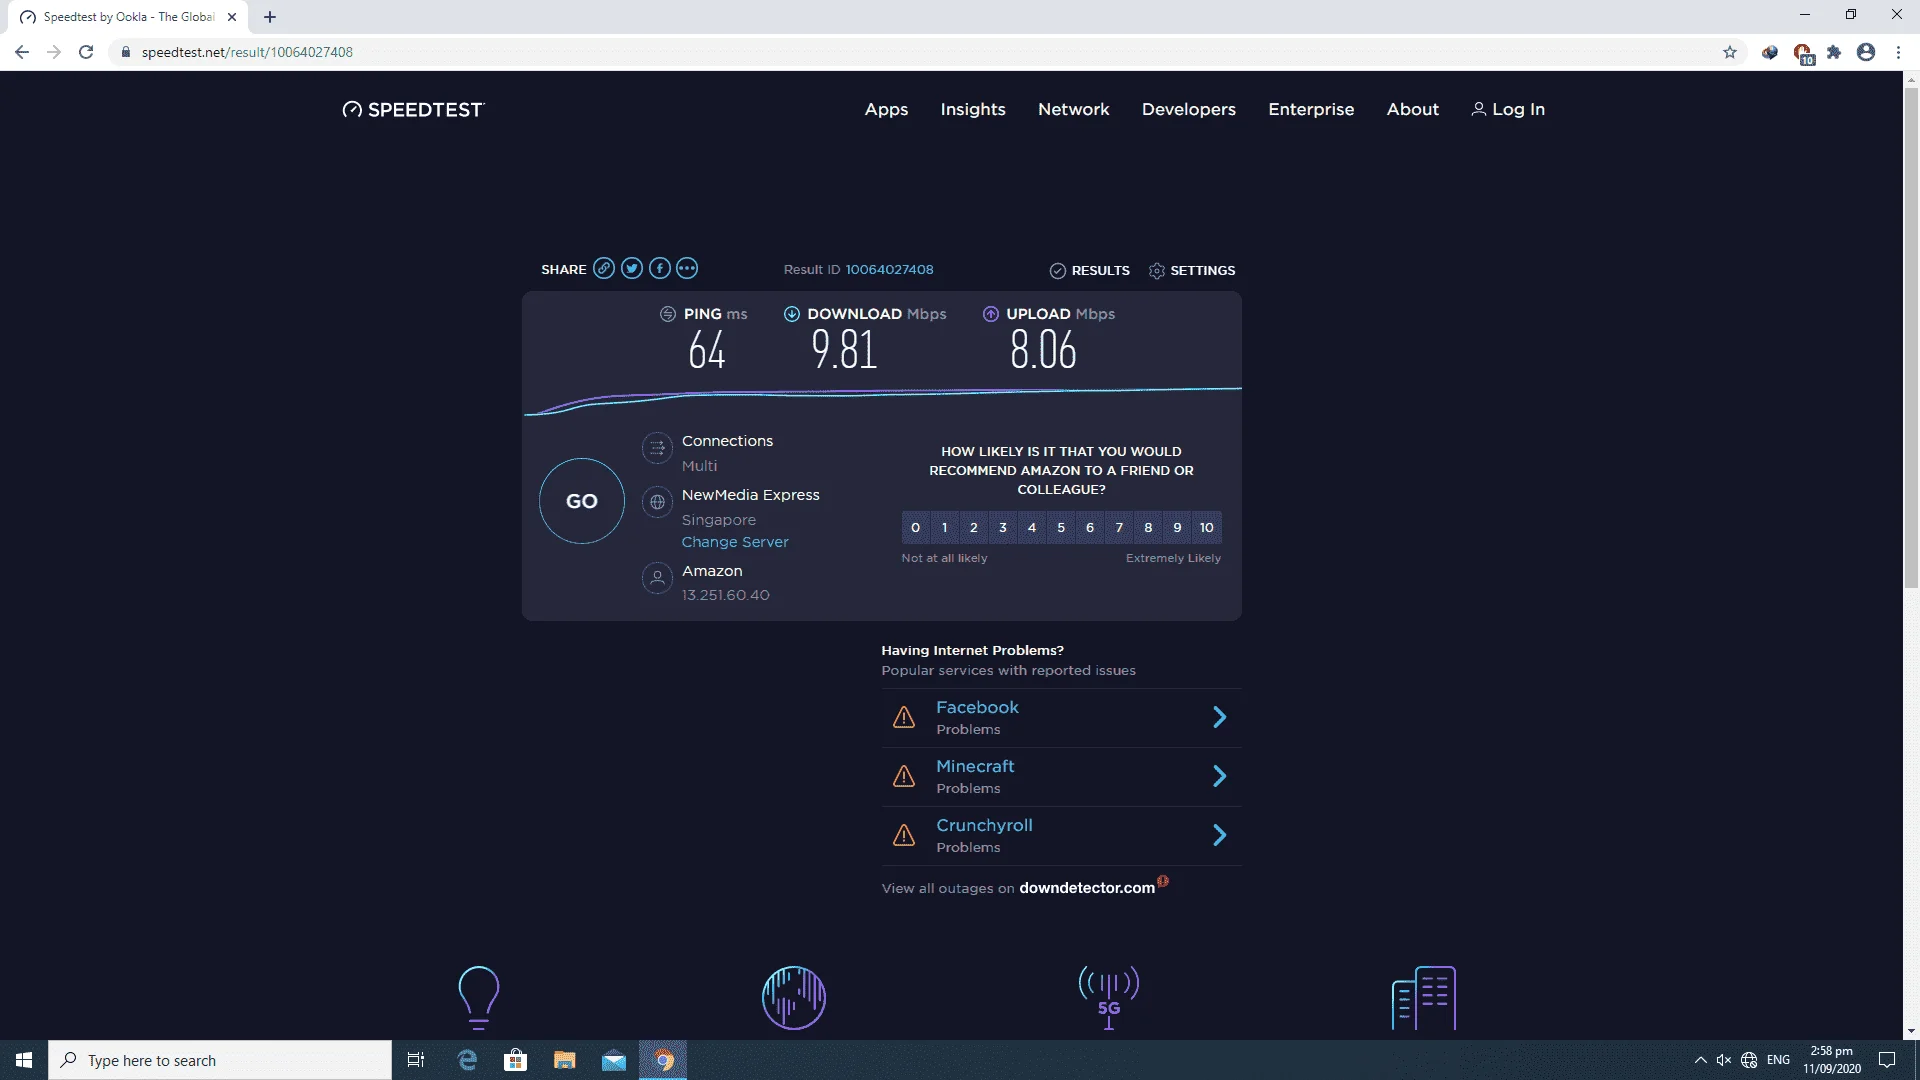Open the SETTINGS page
1920x1080 pixels.
tap(1192, 271)
